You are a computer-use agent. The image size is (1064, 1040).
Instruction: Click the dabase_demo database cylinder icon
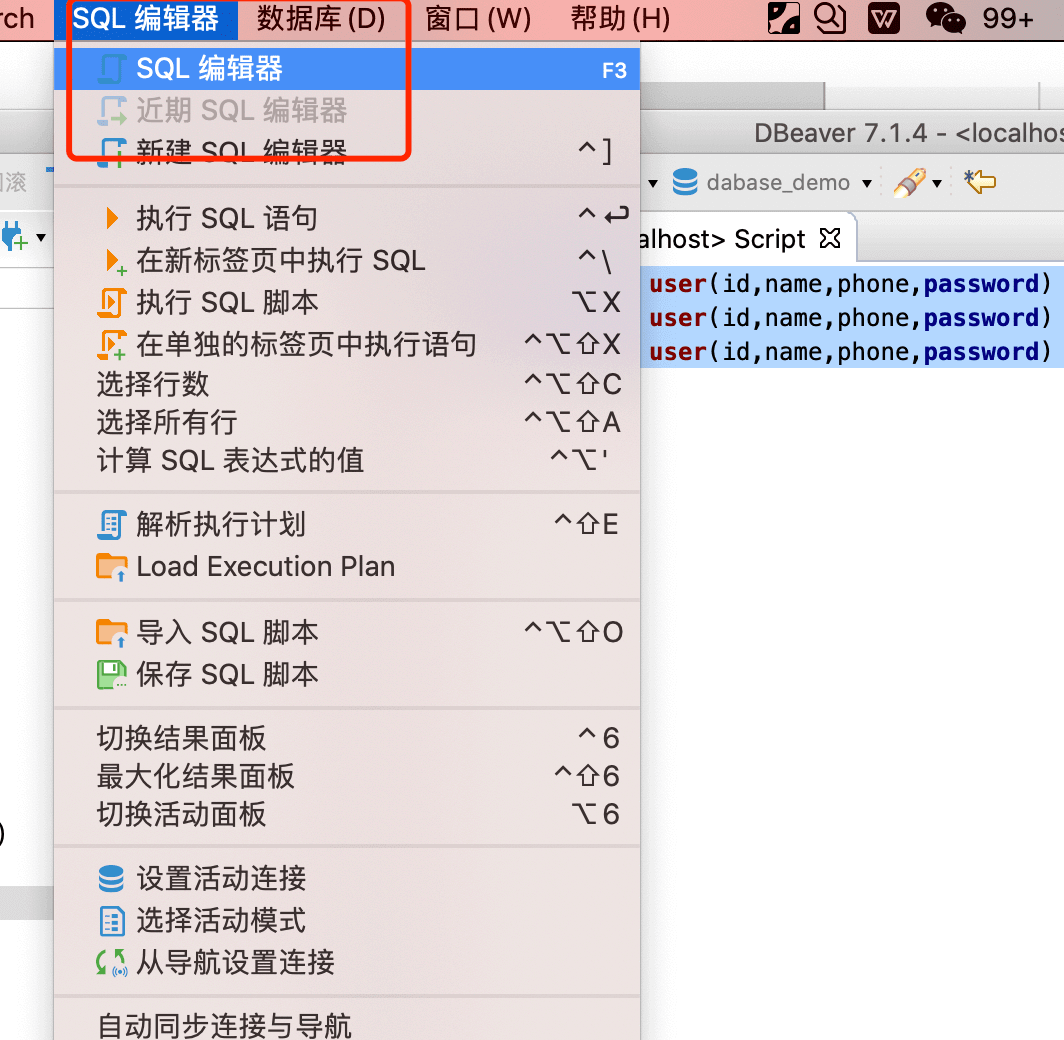[x=686, y=181]
